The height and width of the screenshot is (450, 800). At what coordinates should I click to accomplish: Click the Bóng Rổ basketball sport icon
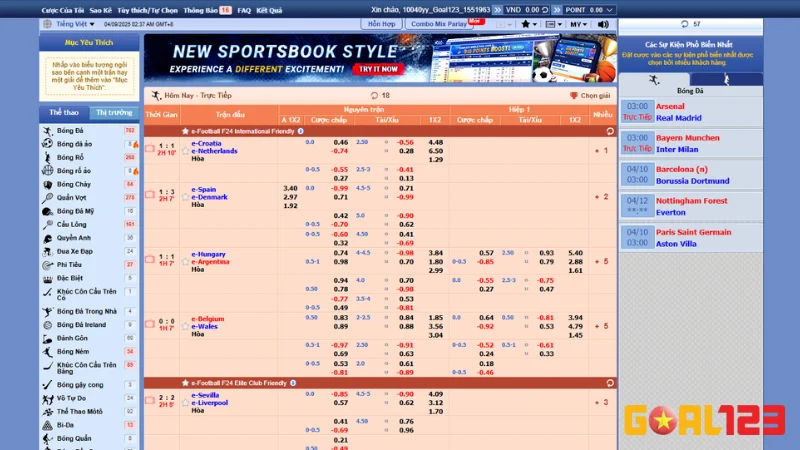(48, 157)
